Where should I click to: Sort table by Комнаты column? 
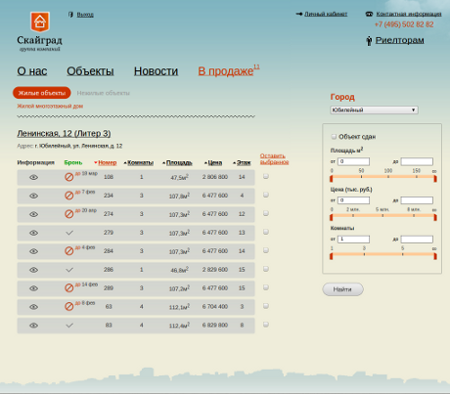(x=140, y=163)
